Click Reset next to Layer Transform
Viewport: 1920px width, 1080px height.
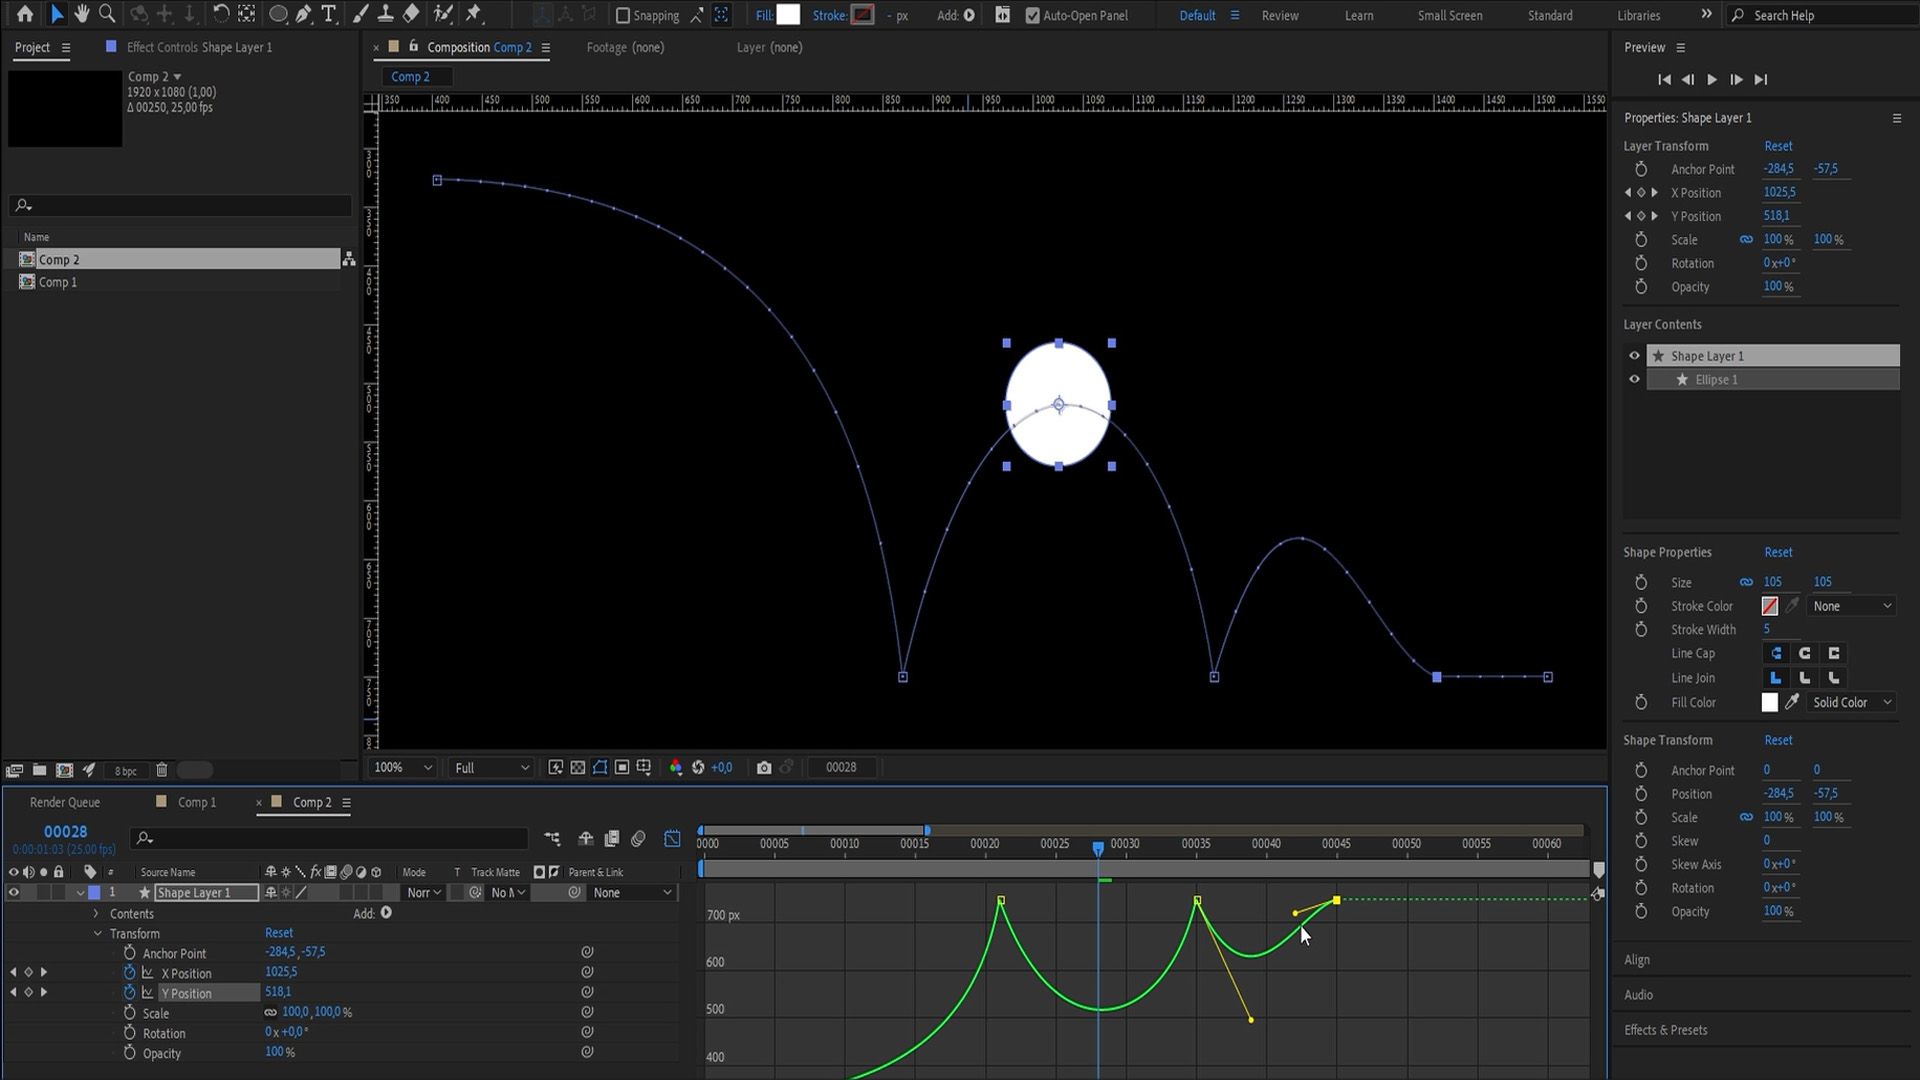(1779, 145)
